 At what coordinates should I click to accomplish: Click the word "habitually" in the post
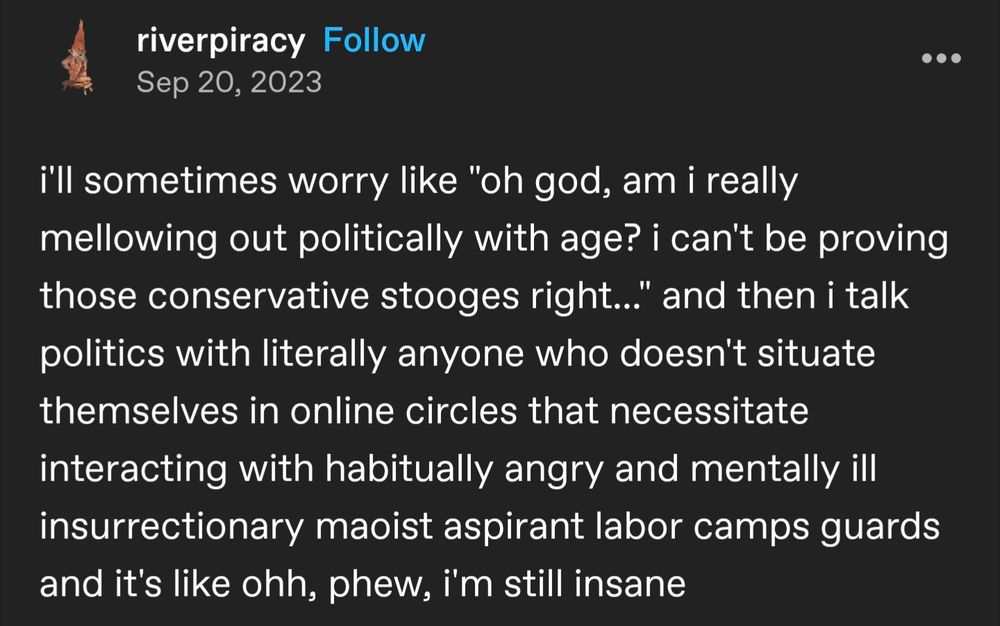409,470
